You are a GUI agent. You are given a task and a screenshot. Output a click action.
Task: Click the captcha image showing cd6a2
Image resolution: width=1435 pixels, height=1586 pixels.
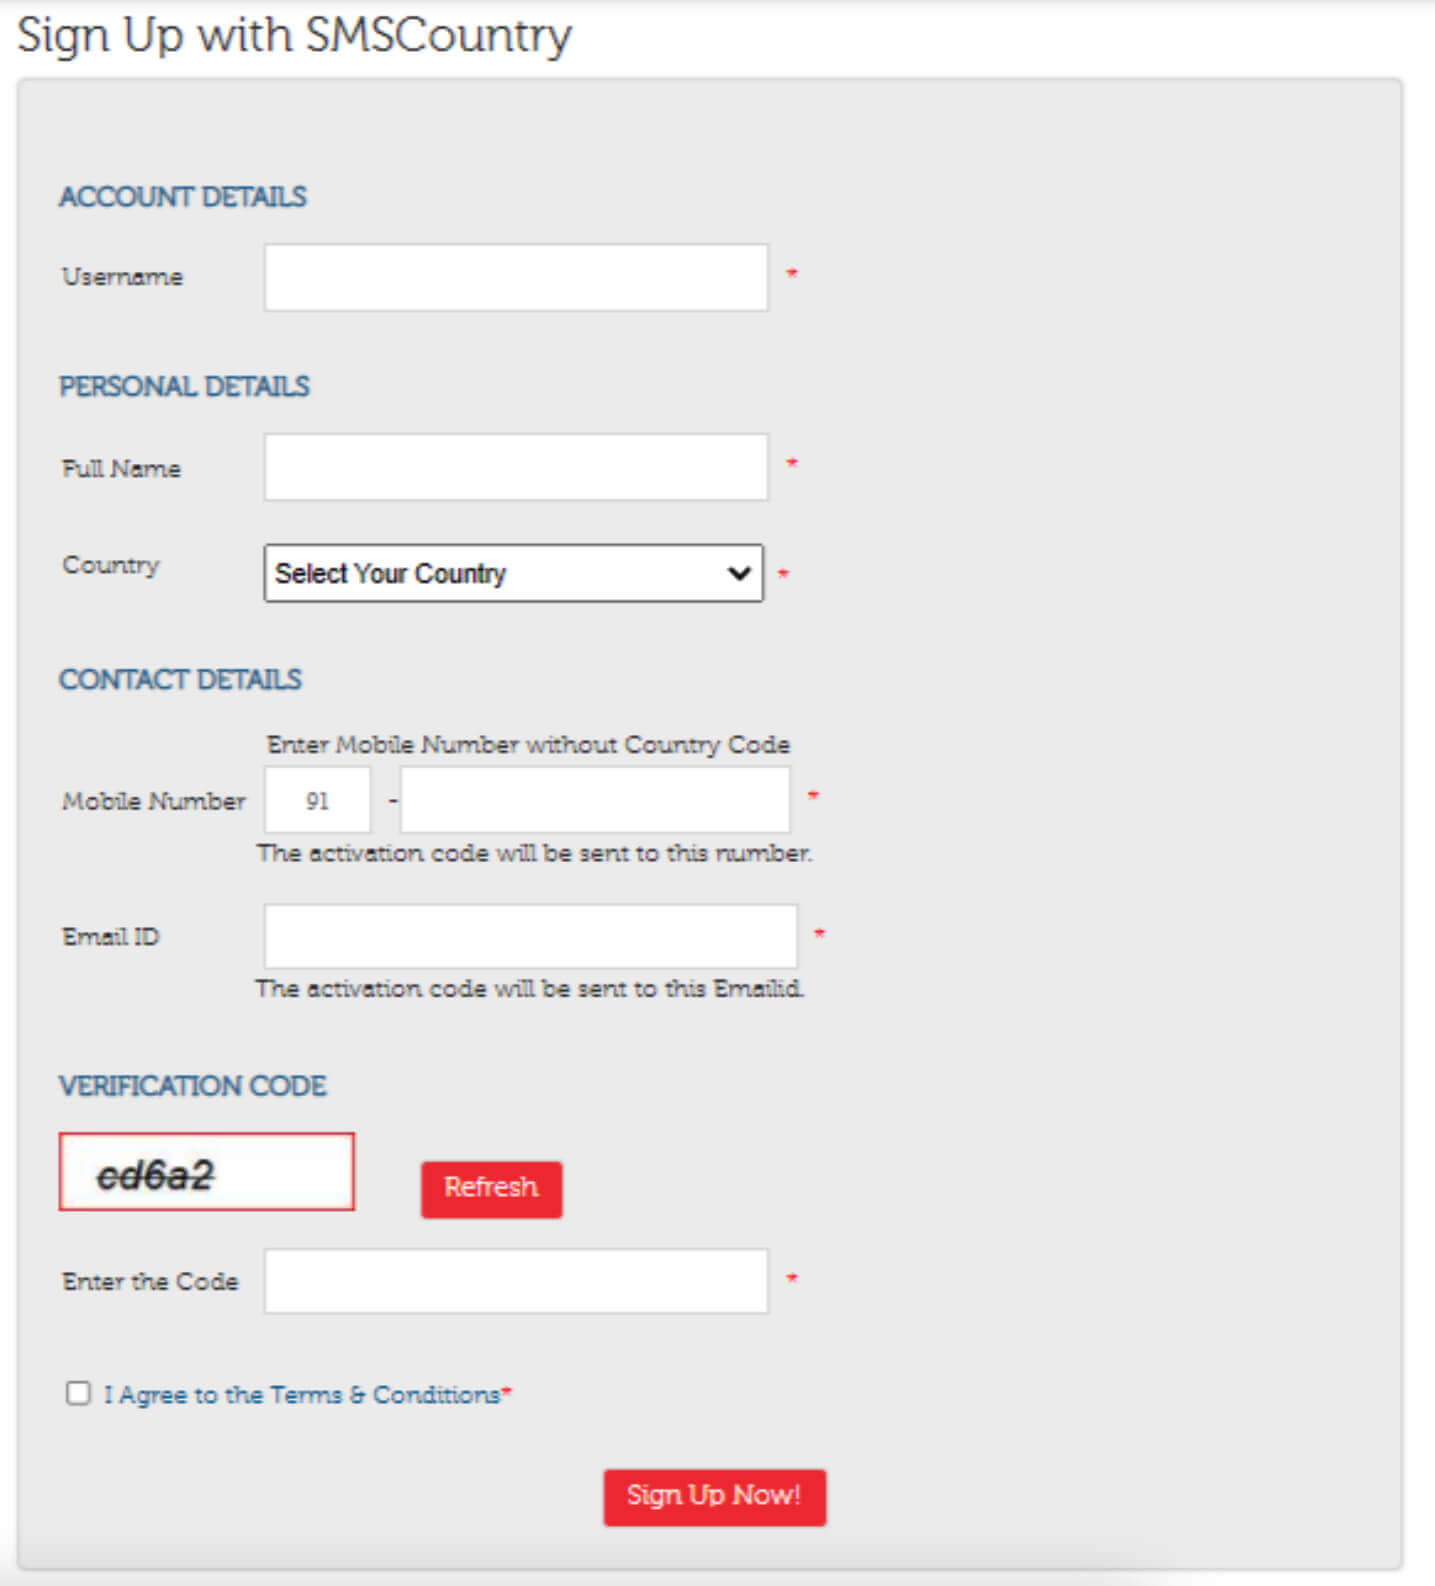(x=206, y=1172)
